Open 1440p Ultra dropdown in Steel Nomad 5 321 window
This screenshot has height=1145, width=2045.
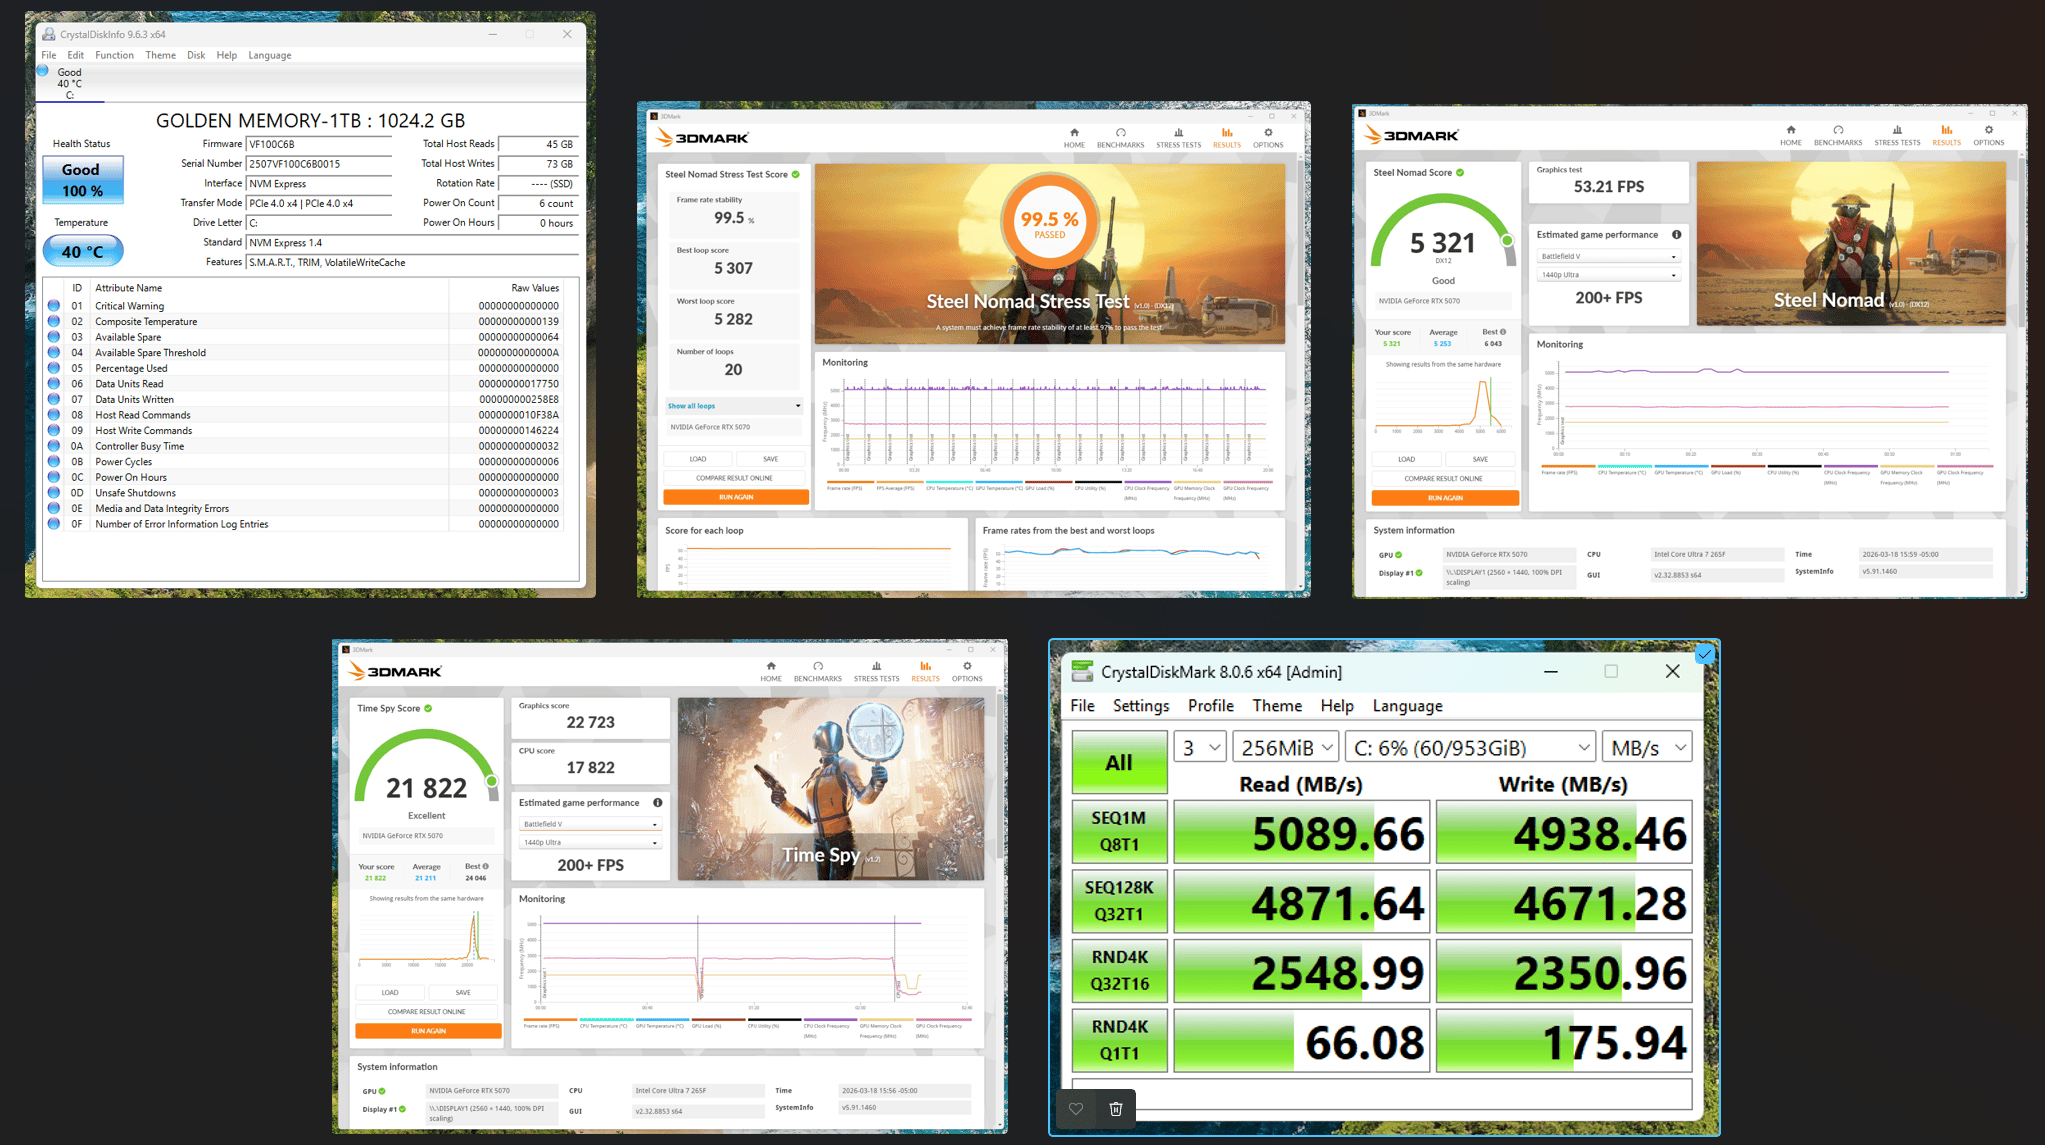(x=1607, y=275)
